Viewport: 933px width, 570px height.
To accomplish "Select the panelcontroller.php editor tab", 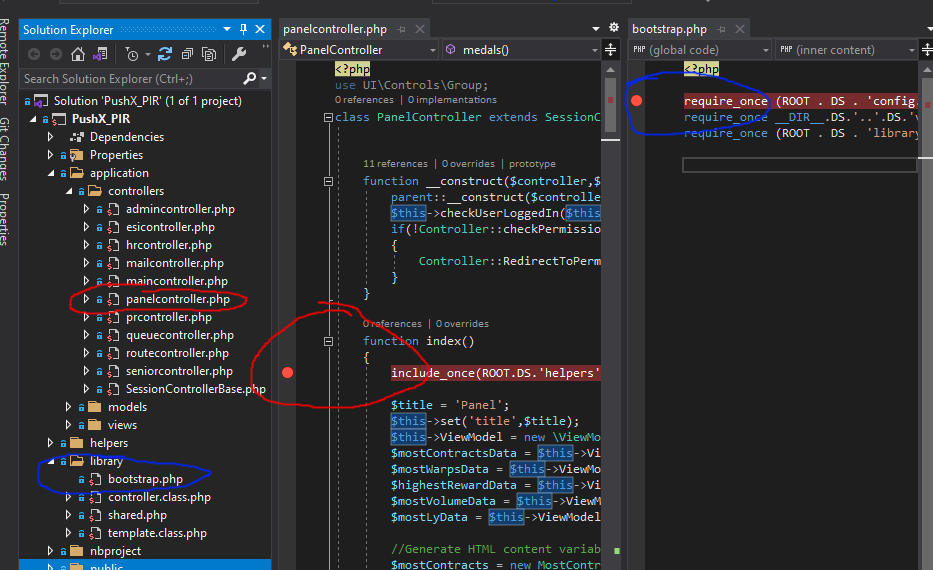I will coord(335,30).
